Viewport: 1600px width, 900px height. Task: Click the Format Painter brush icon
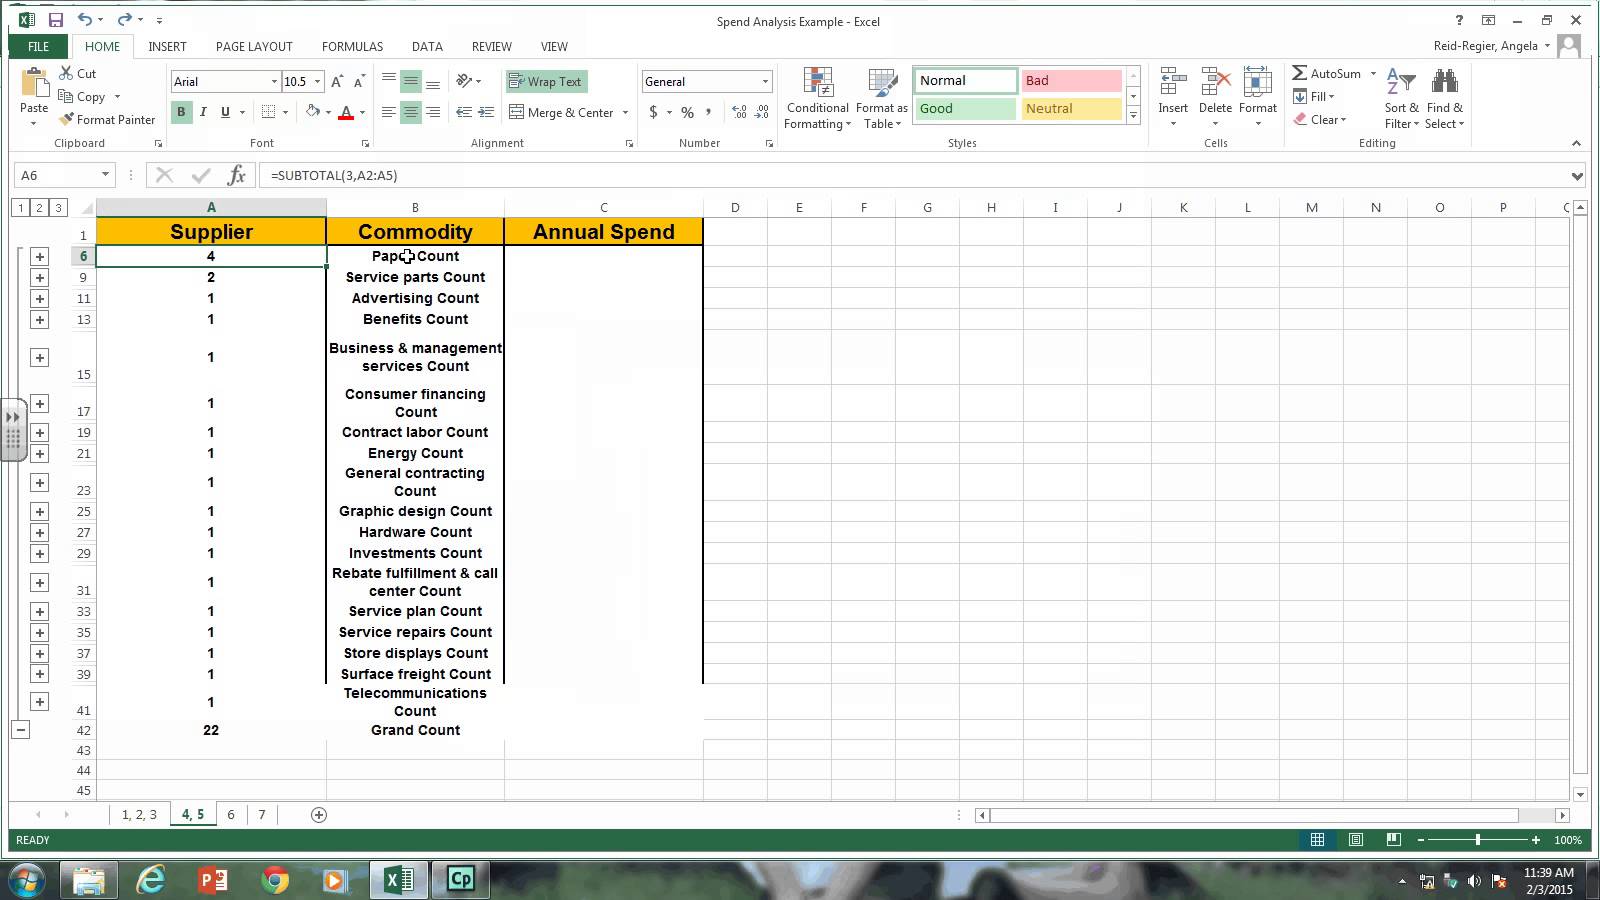click(x=67, y=120)
